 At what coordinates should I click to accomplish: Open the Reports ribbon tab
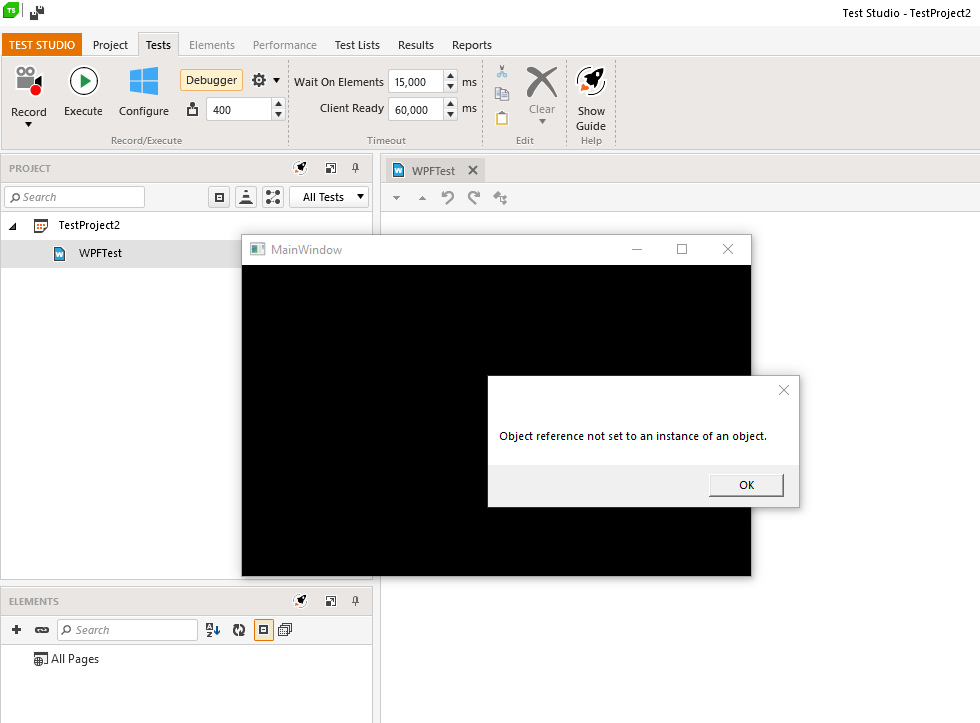click(x=472, y=45)
